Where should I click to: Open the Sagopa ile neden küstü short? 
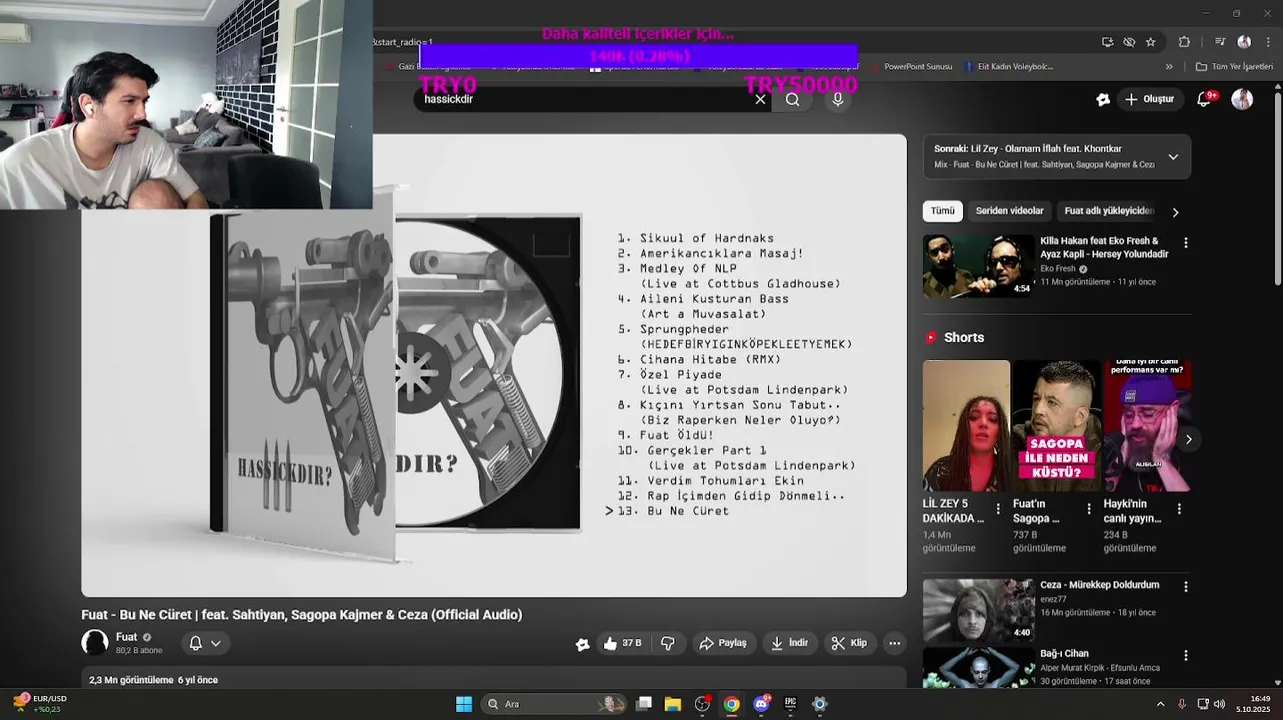pos(1056,425)
